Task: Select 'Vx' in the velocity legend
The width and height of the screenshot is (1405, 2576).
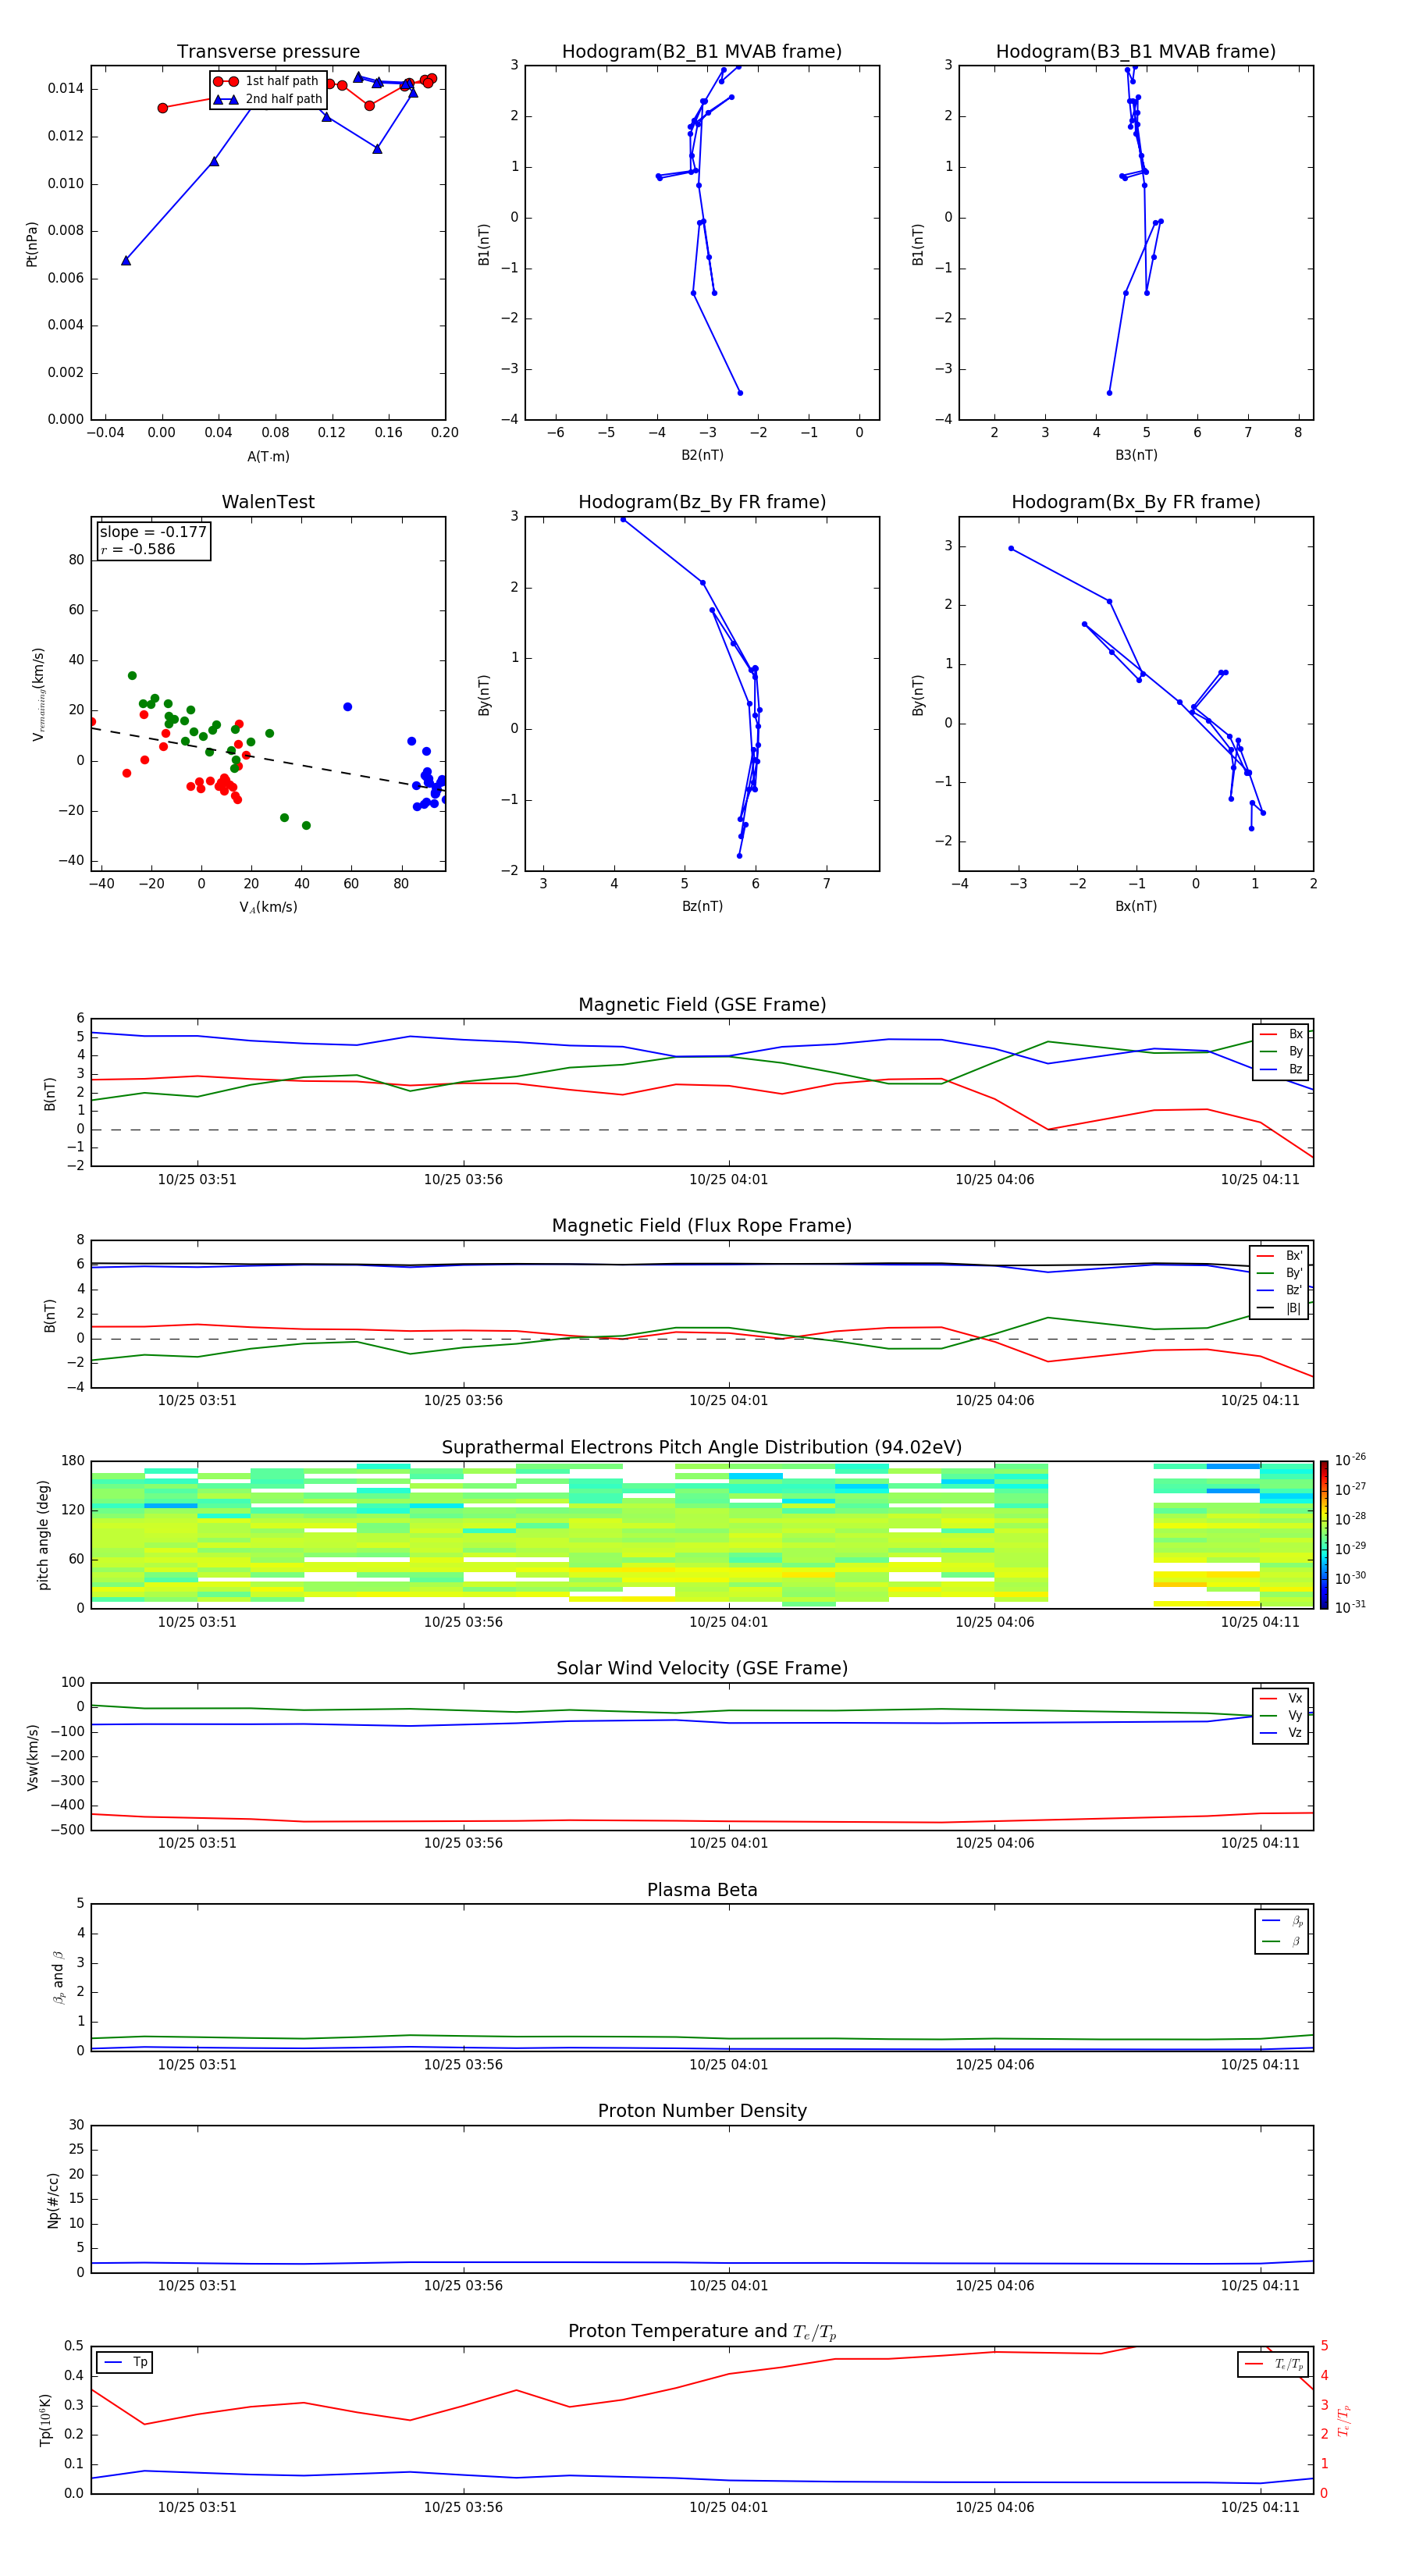Action: point(1281,1698)
